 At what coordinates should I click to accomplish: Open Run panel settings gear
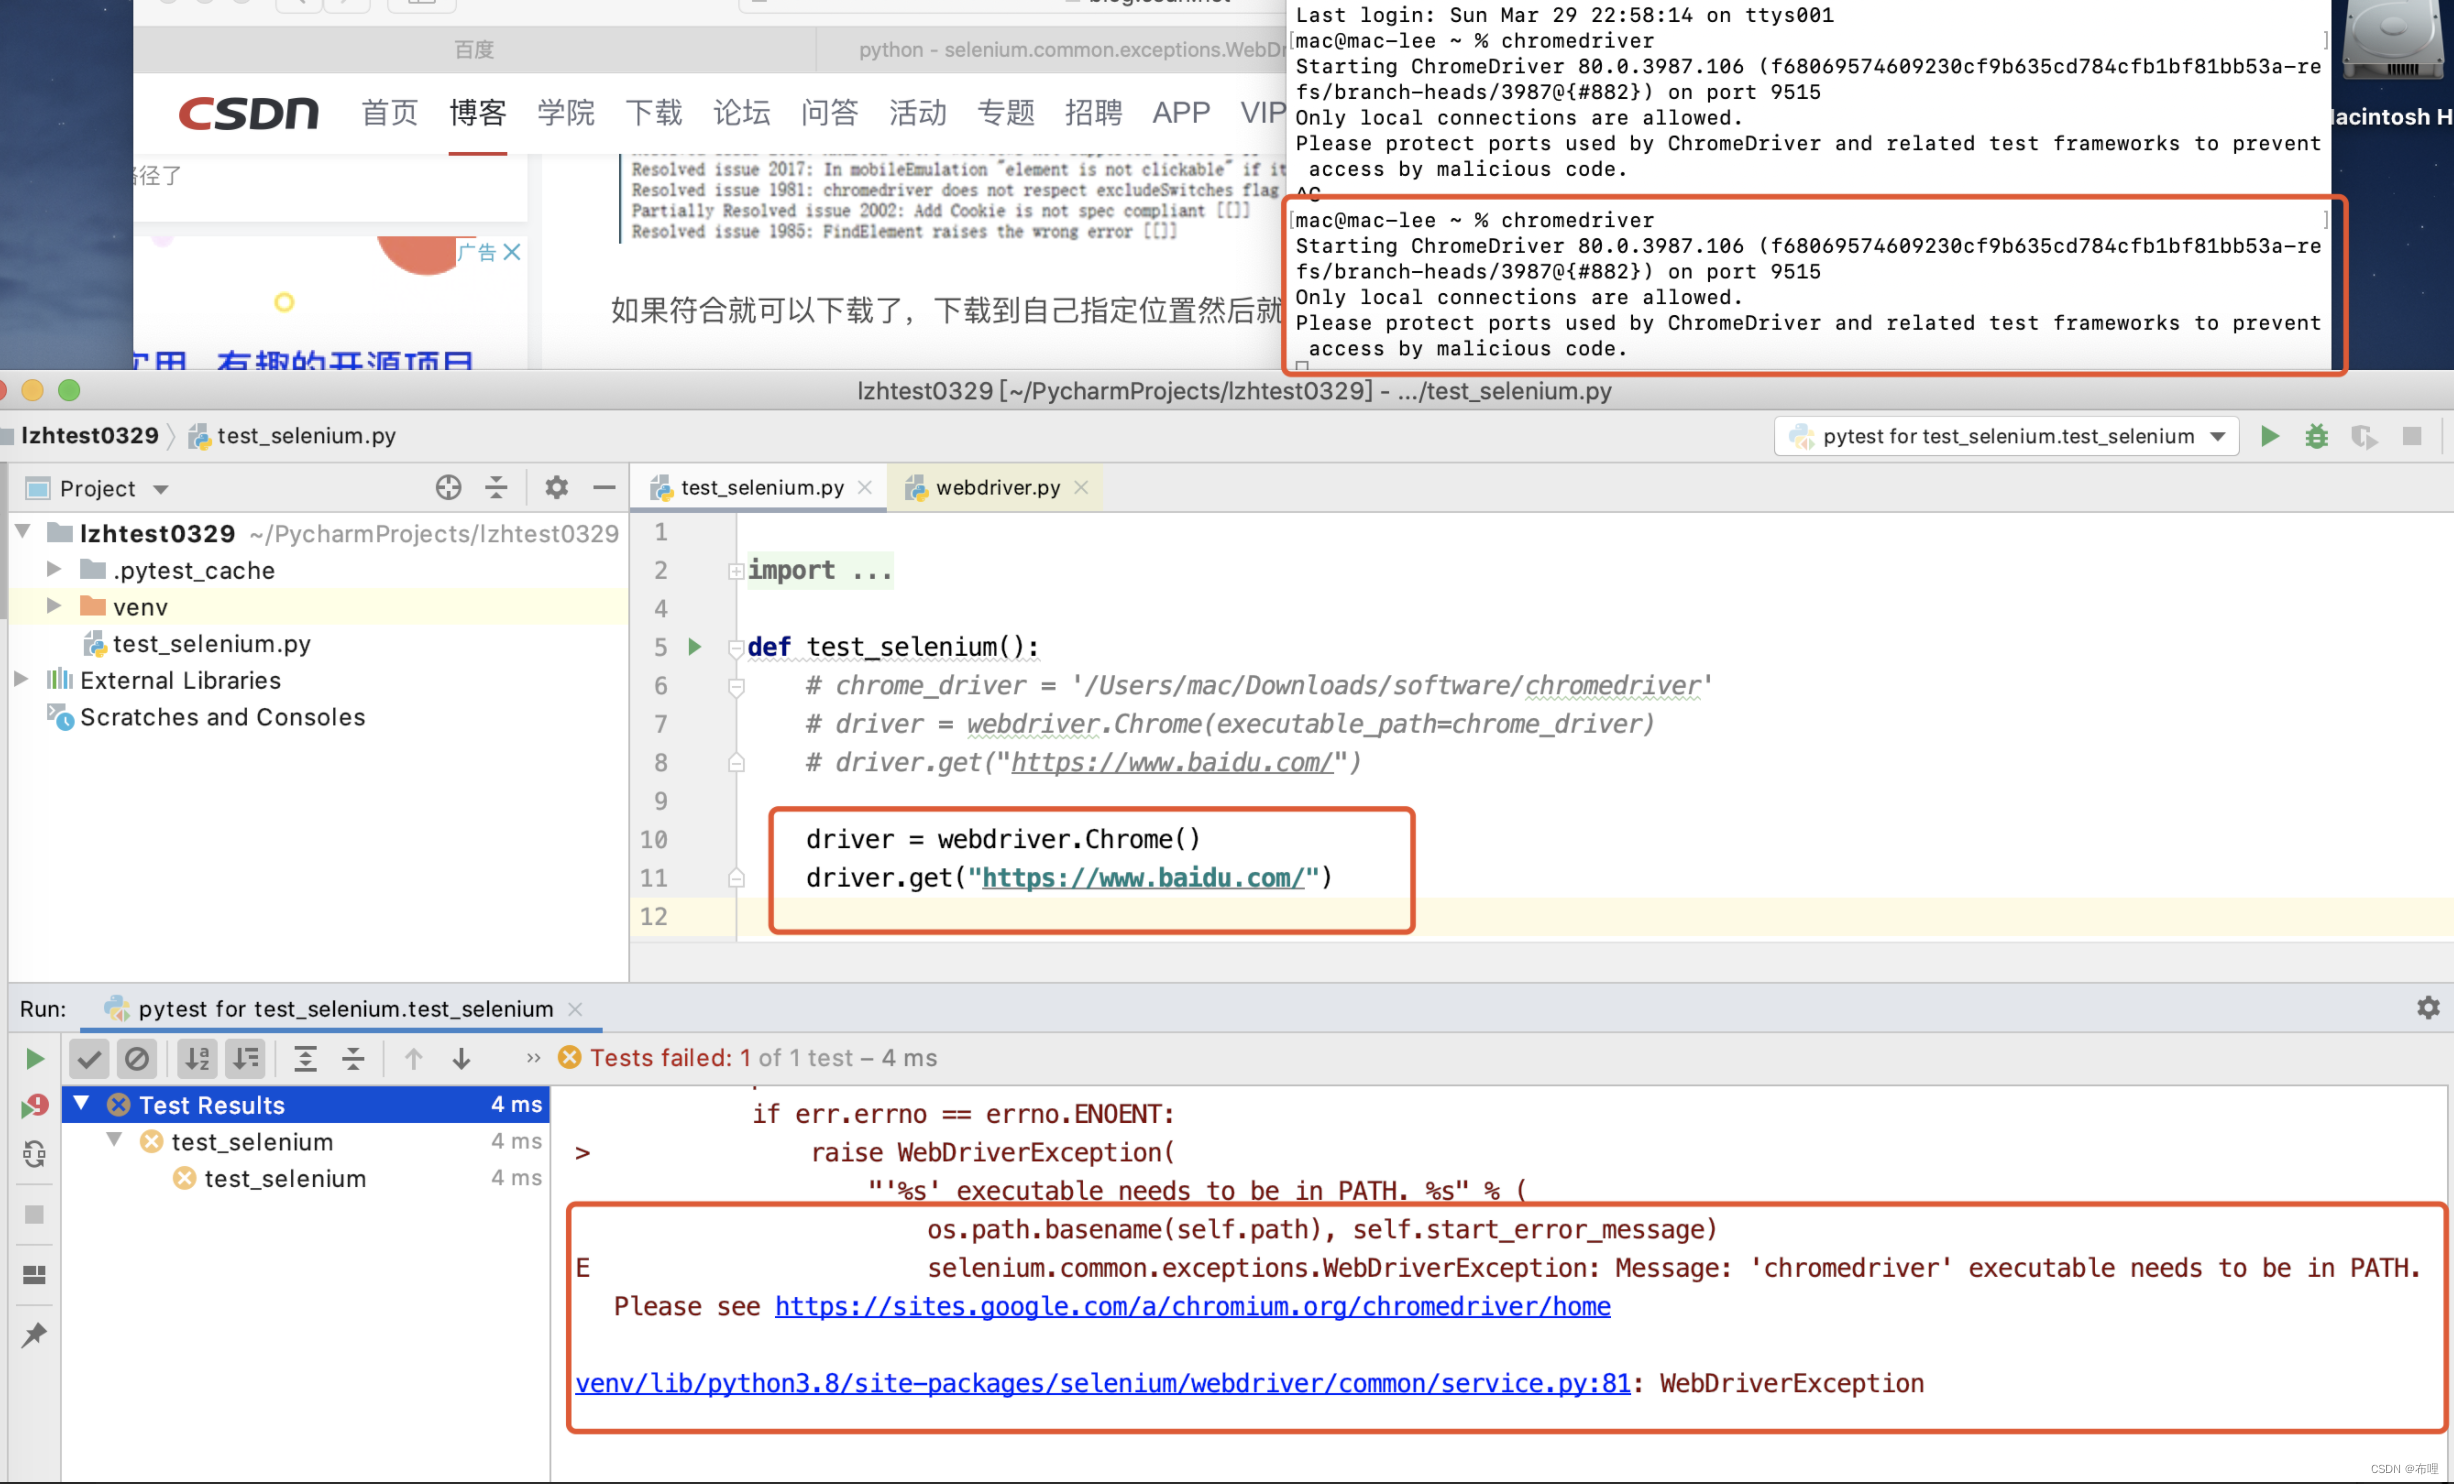tap(2428, 1007)
